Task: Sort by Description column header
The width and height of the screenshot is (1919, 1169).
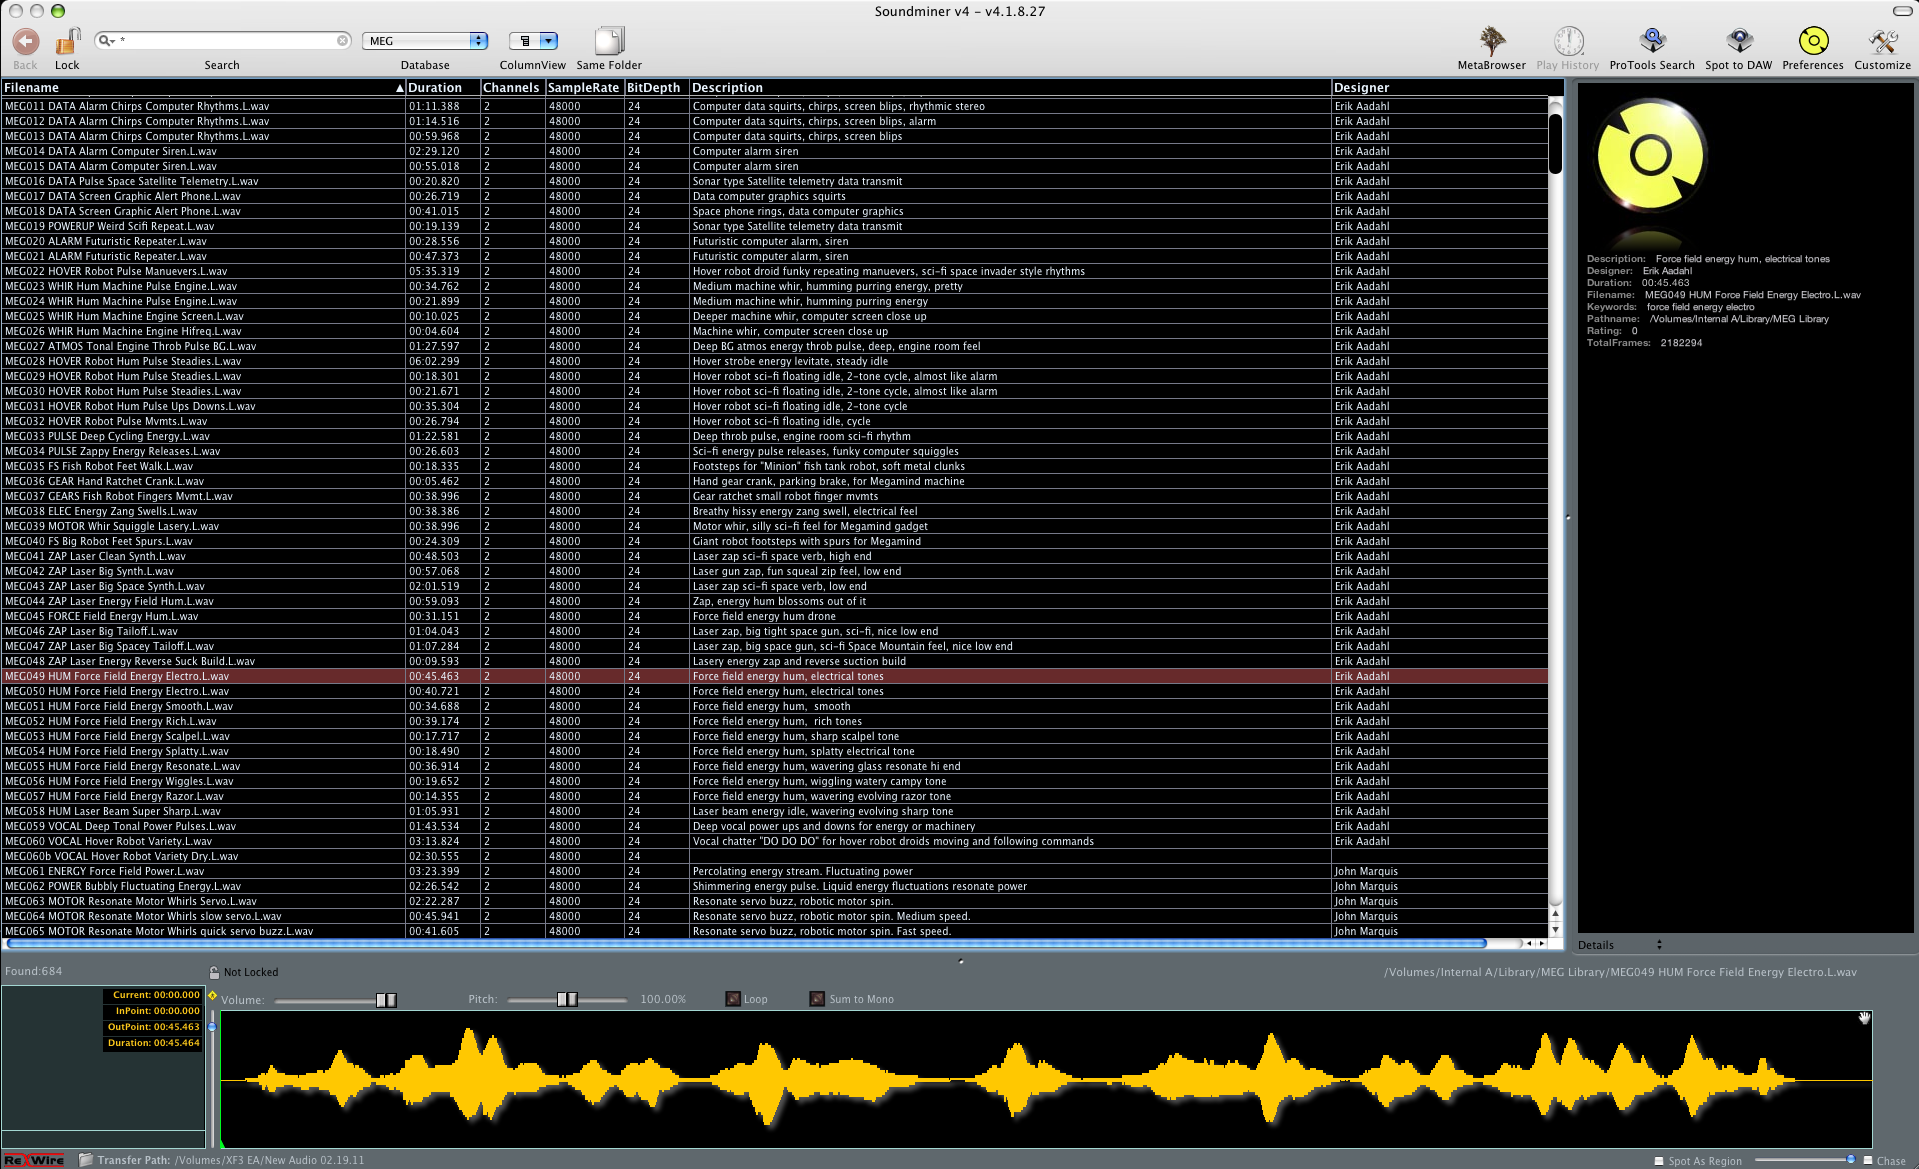Action: pyautogui.click(x=1010, y=88)
